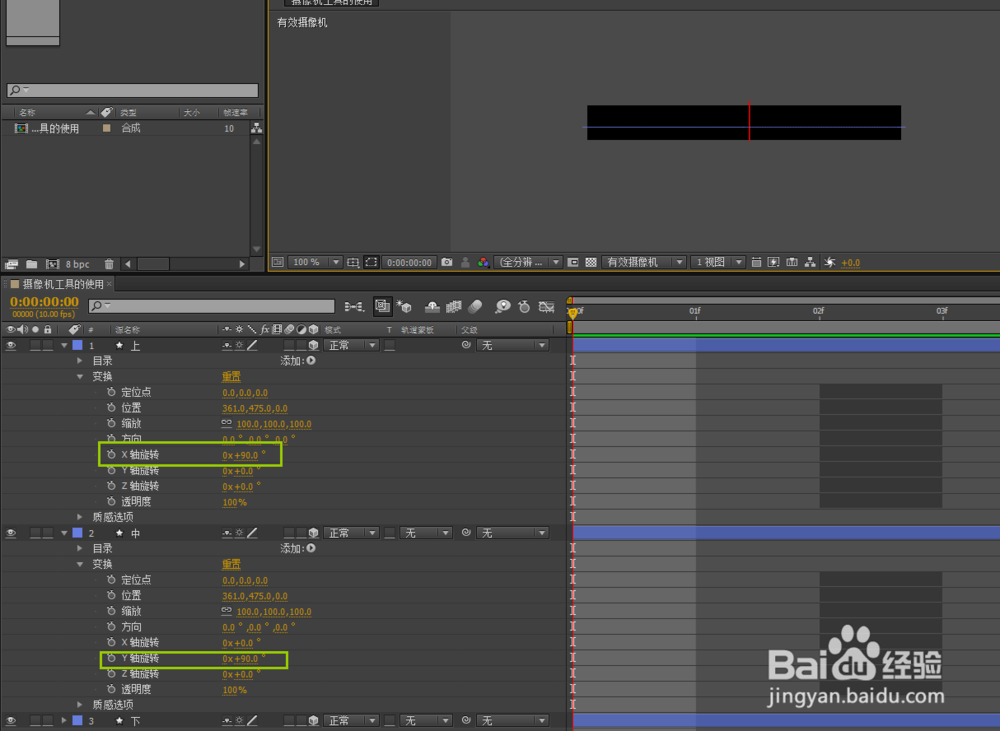Open the 1 视图 view layout dropdown

717,262
